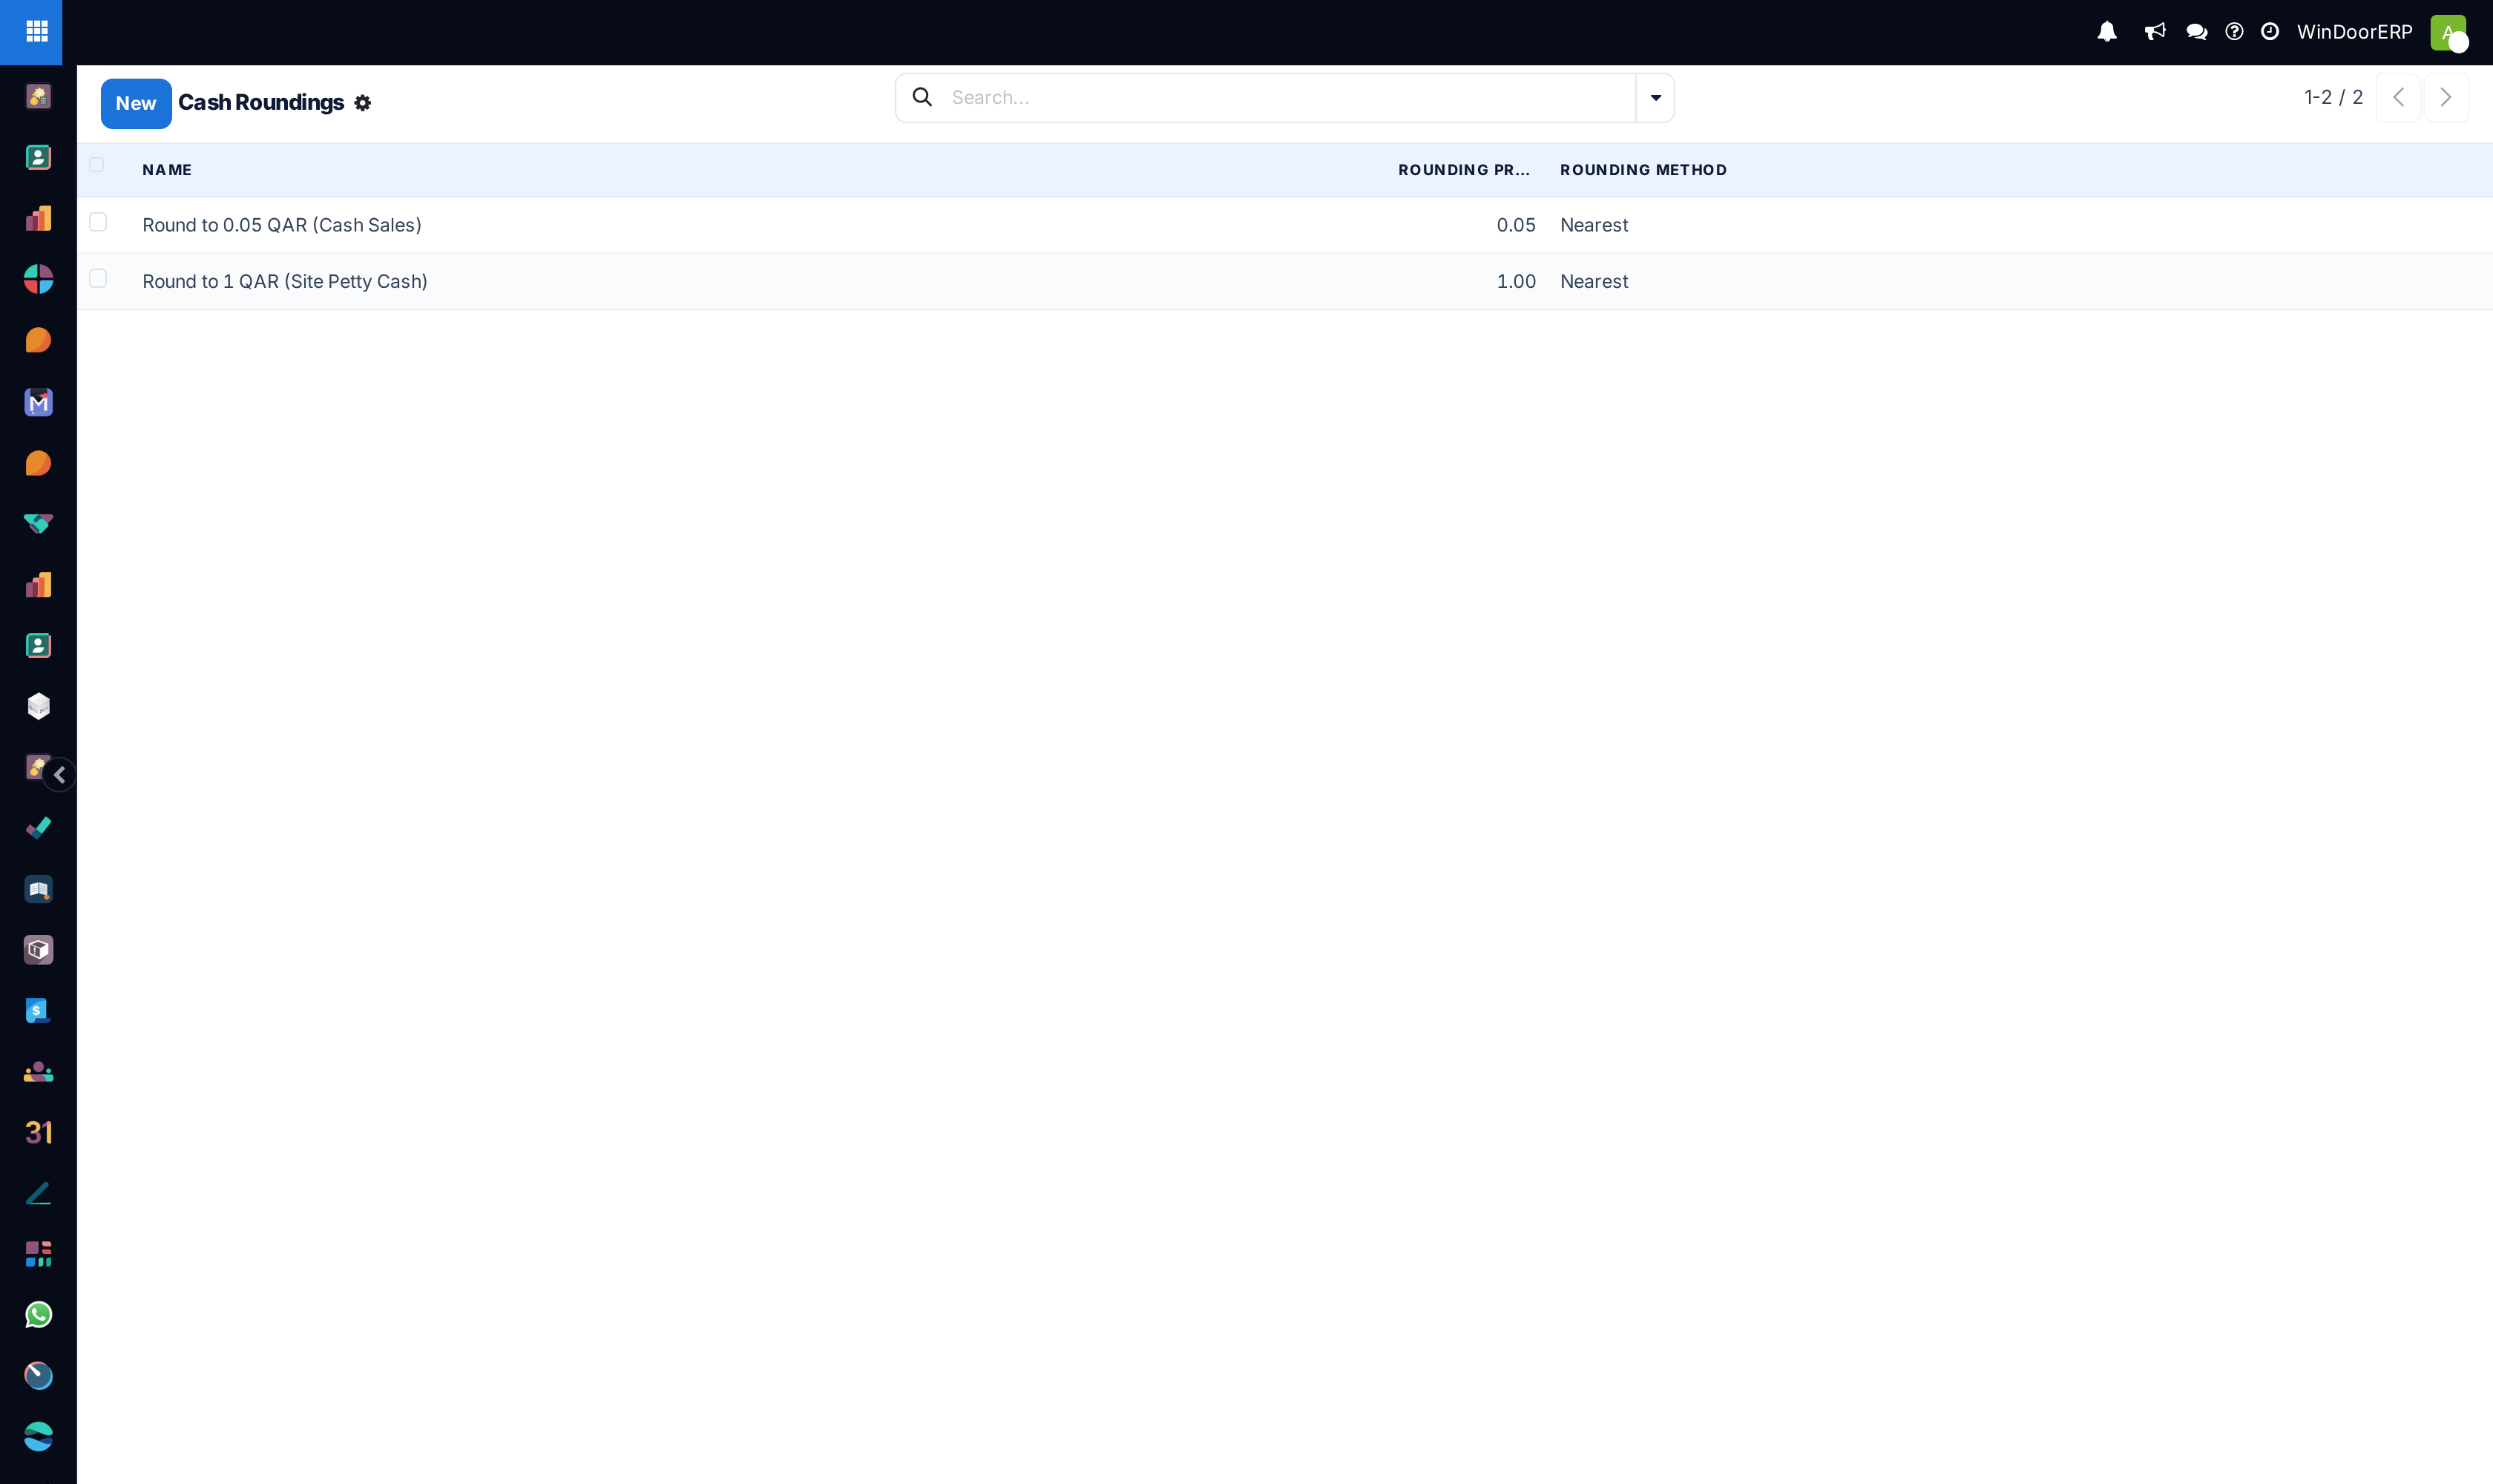Open the people group employees app
Screen dimensions: 2493x1484
(38, 1072)
